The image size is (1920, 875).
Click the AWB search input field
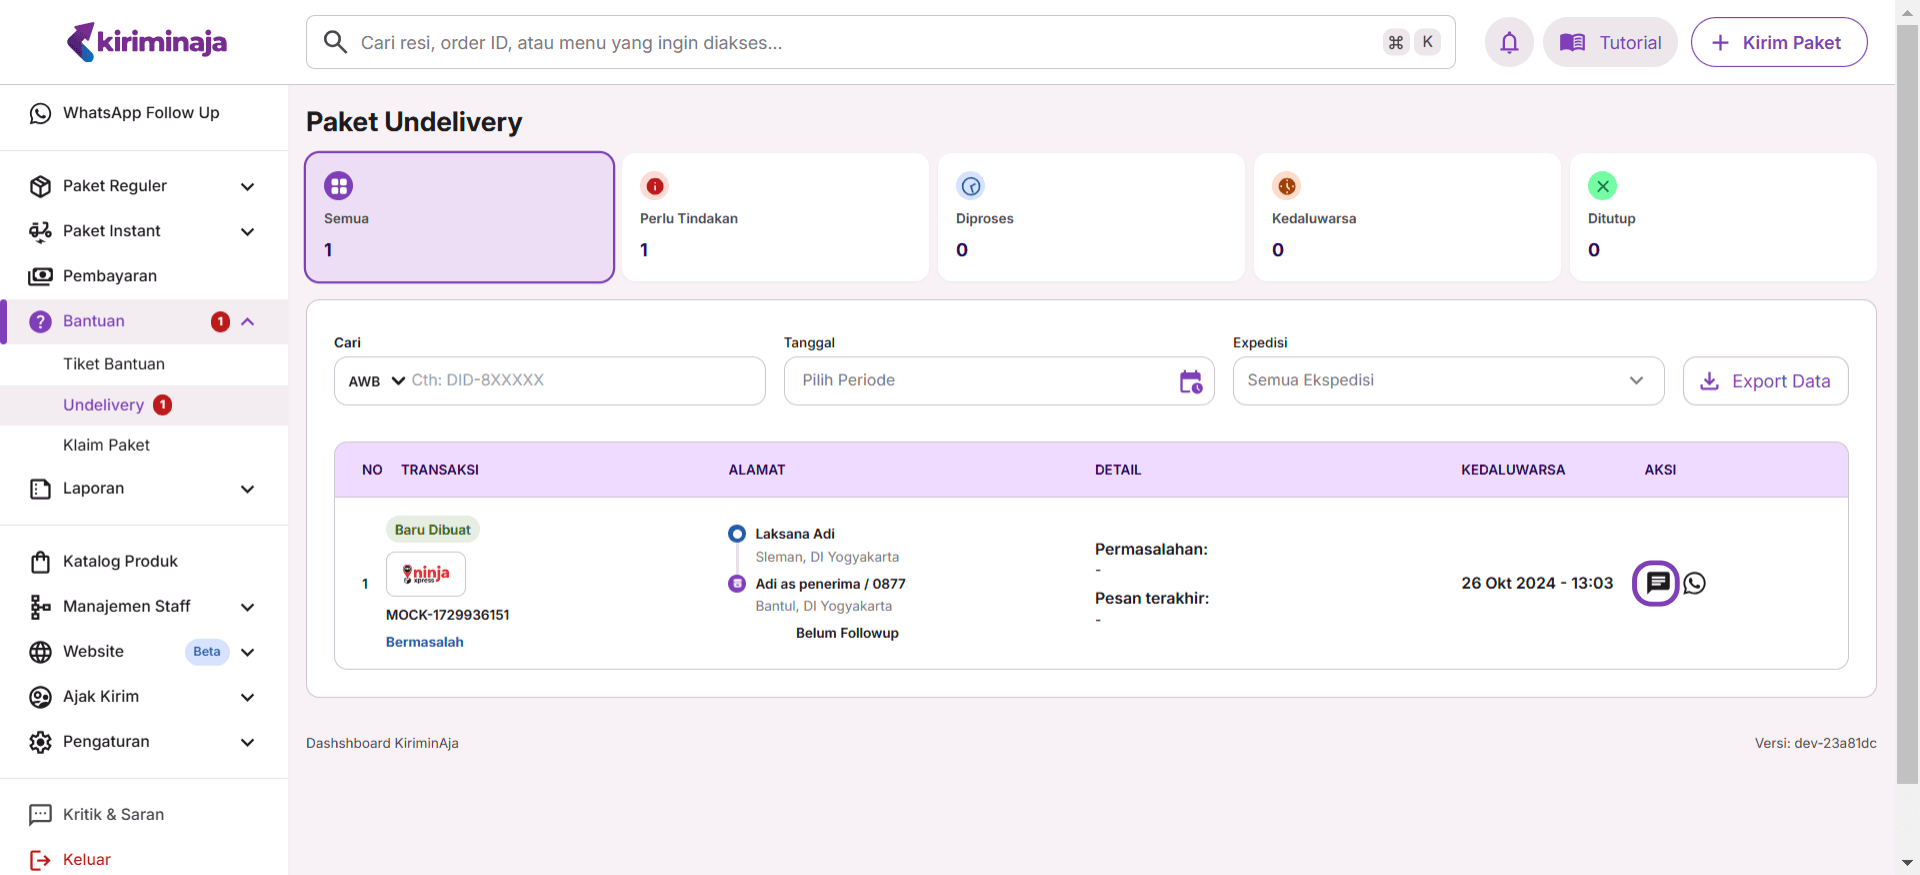coord(580,381)
